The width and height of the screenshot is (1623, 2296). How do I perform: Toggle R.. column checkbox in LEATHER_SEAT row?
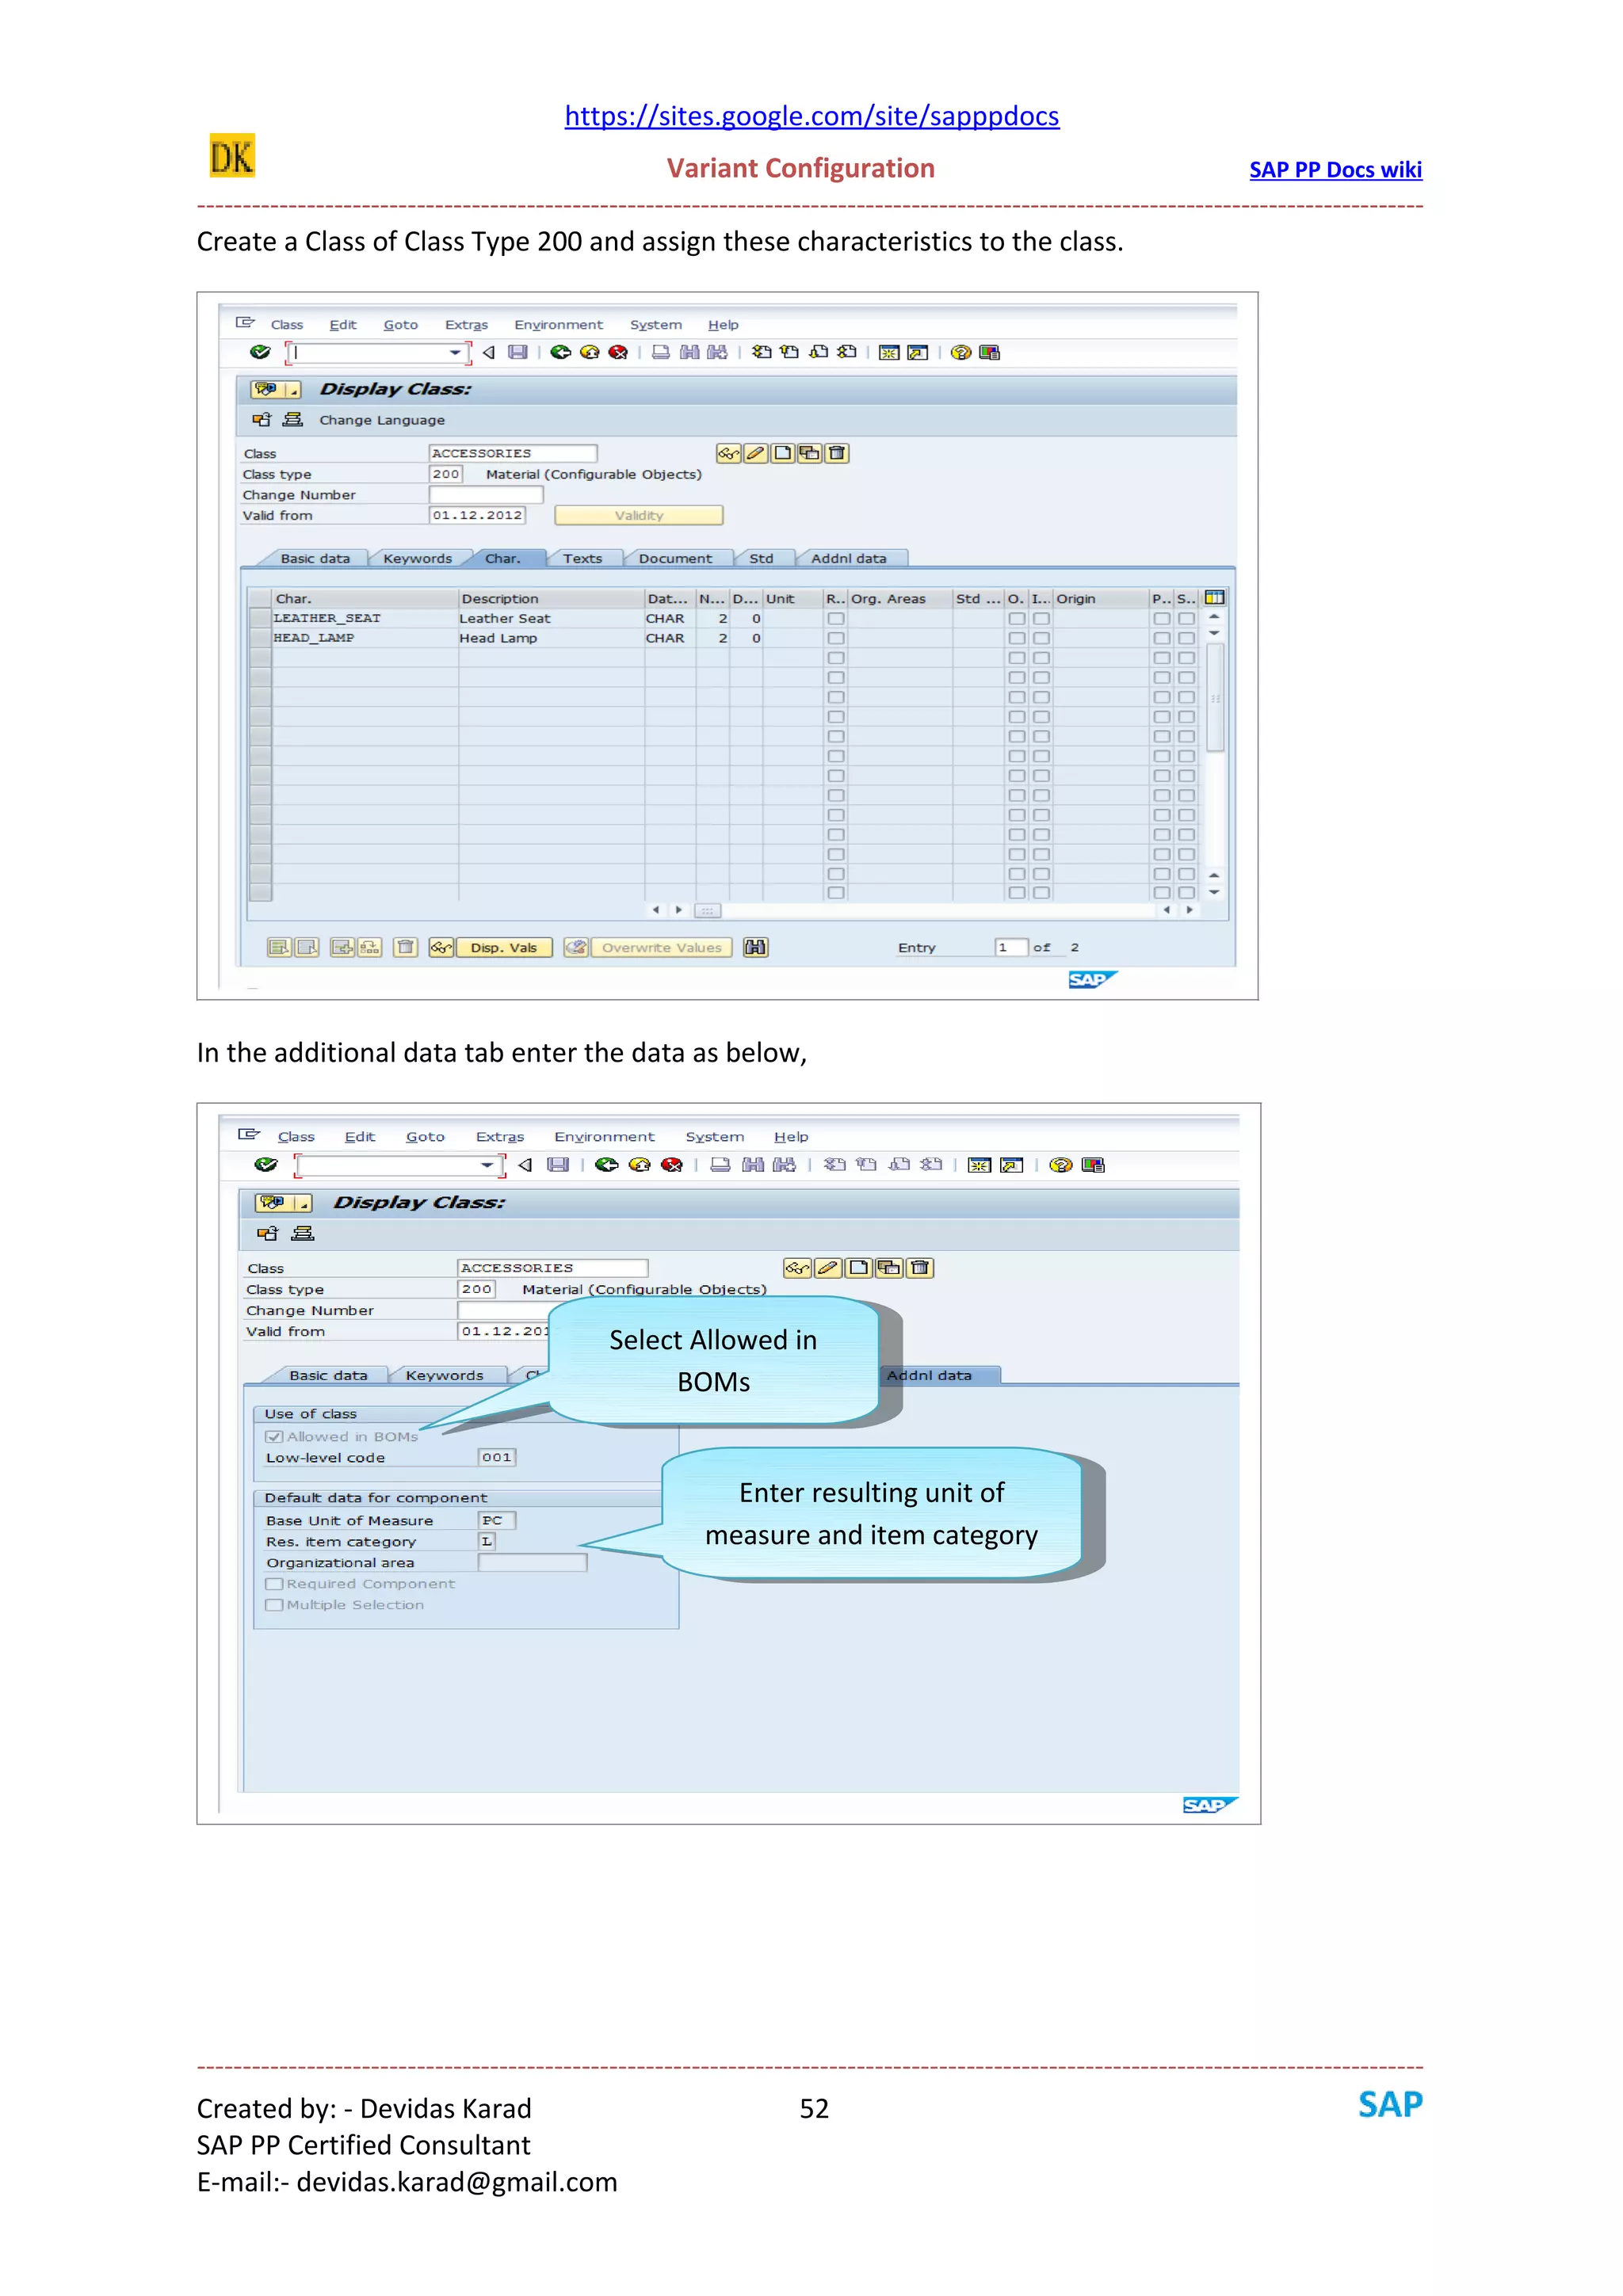[836, 619]
